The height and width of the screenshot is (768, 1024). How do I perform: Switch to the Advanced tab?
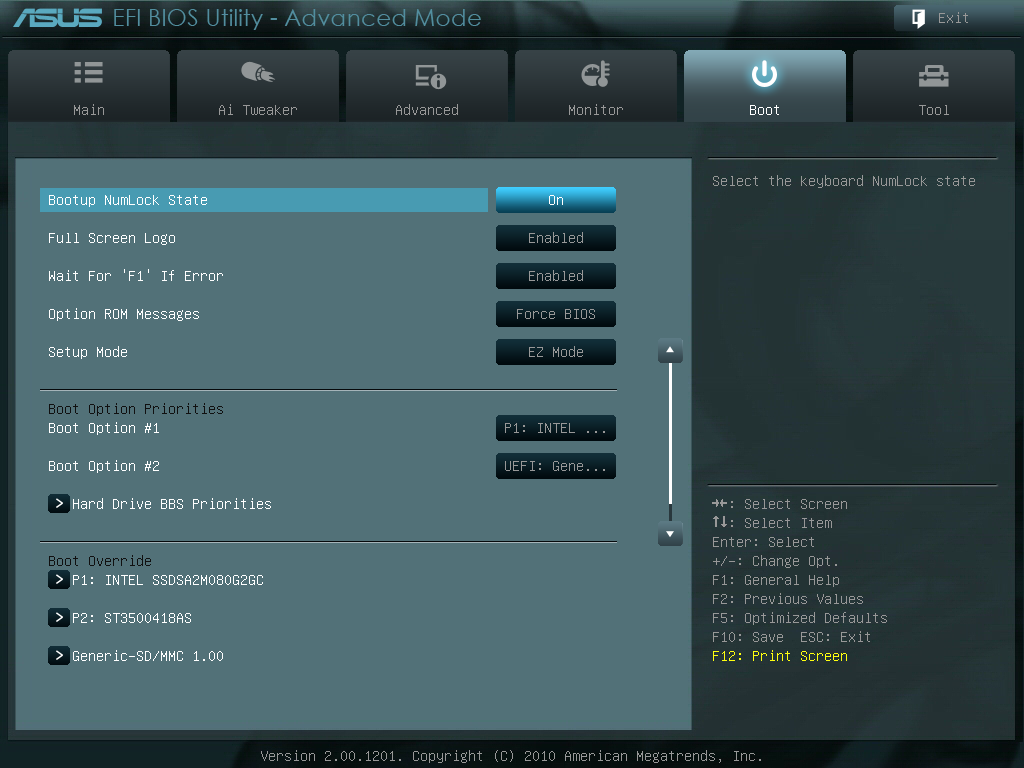tap(426, 86)
